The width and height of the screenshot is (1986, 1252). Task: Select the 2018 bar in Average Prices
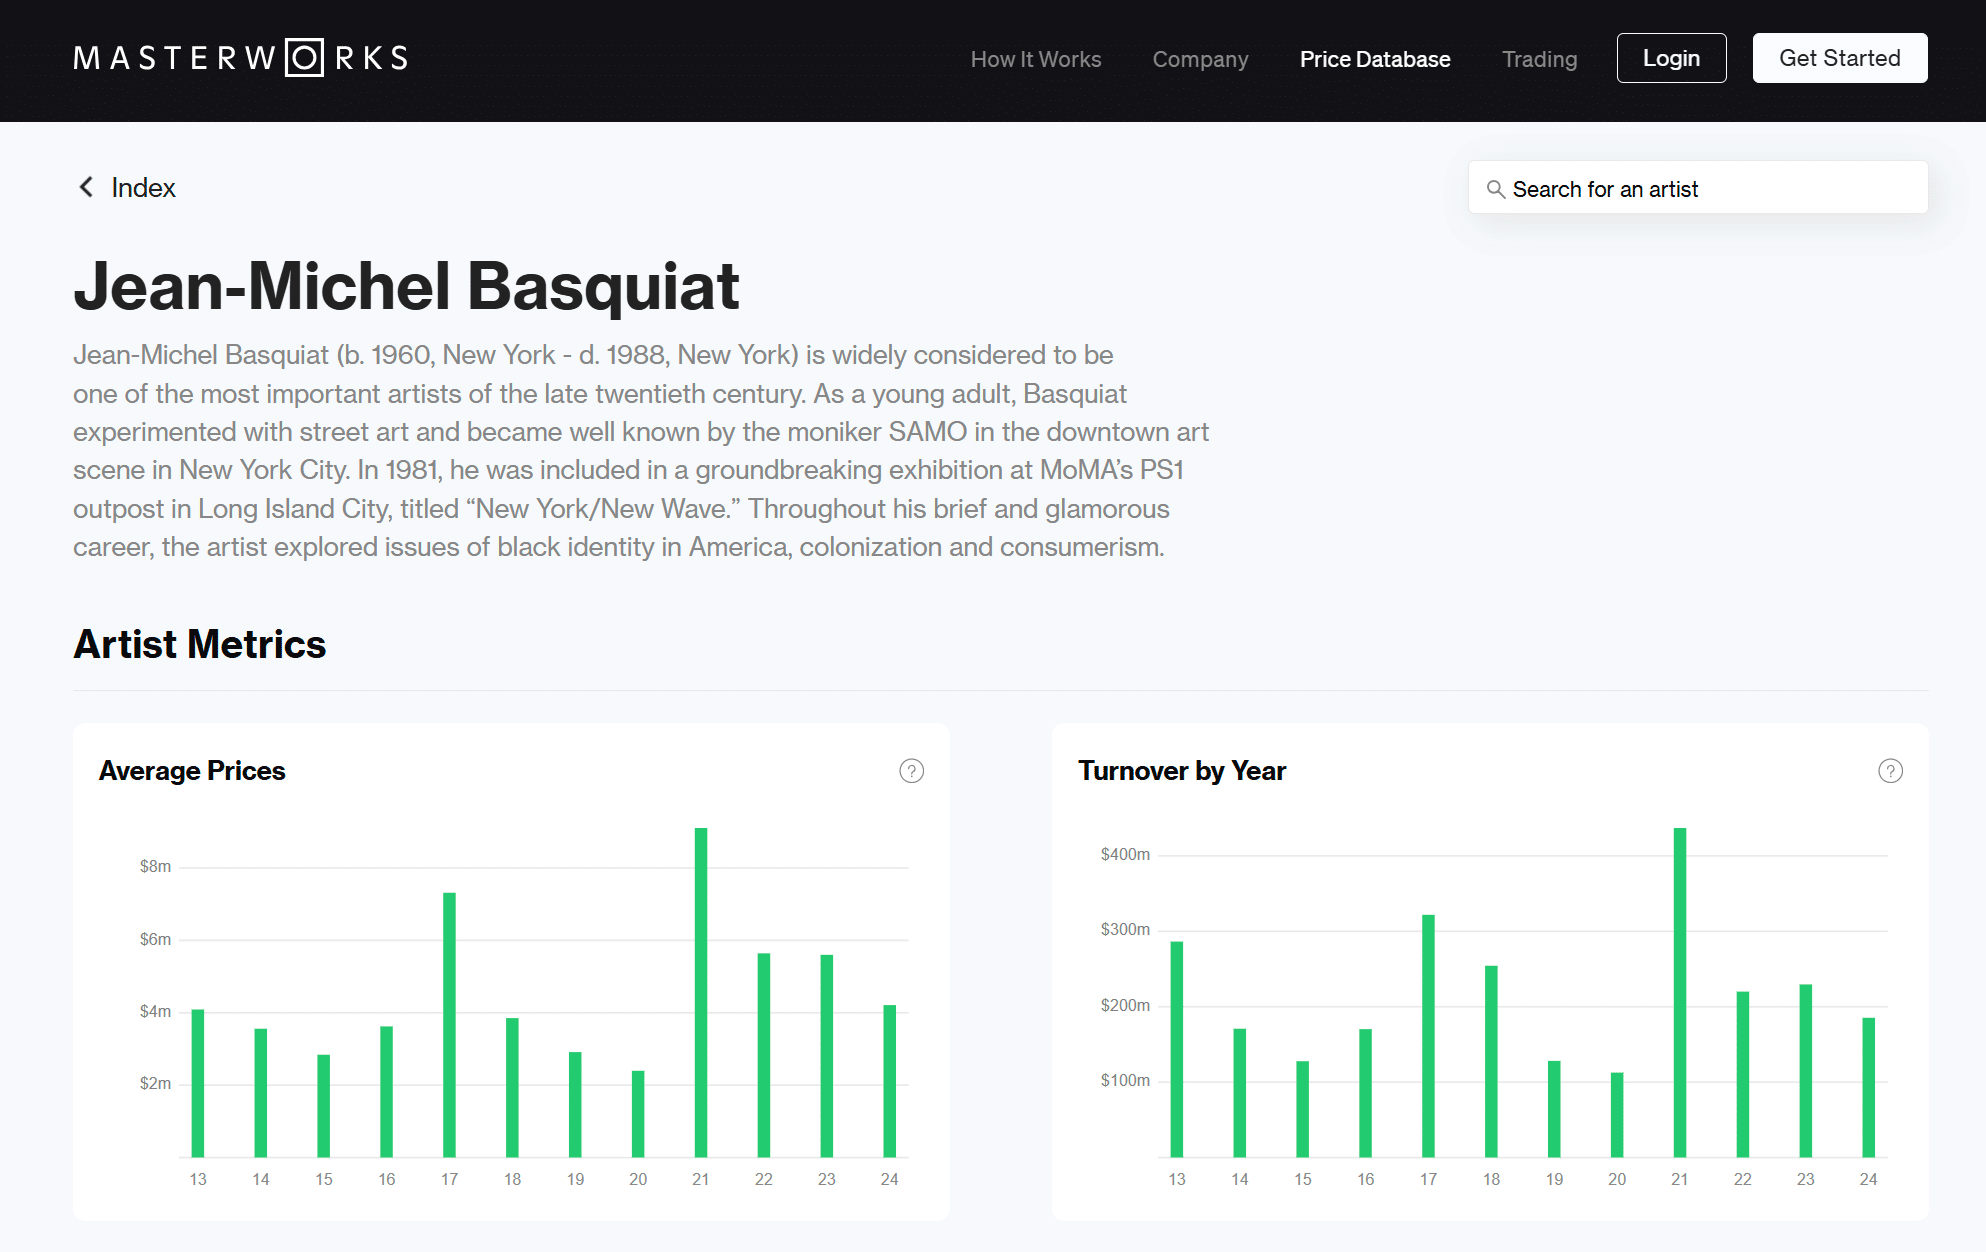512,1088
